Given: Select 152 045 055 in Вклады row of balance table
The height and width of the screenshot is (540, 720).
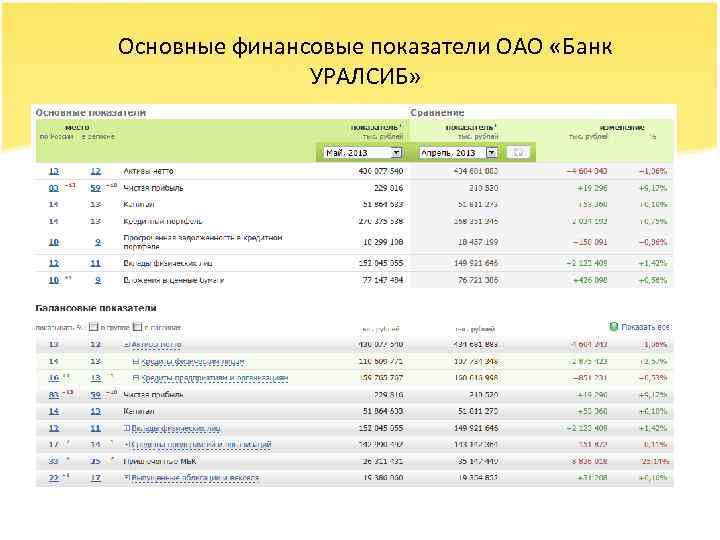Looking at the screenshot, I should [x=381, y=428].
